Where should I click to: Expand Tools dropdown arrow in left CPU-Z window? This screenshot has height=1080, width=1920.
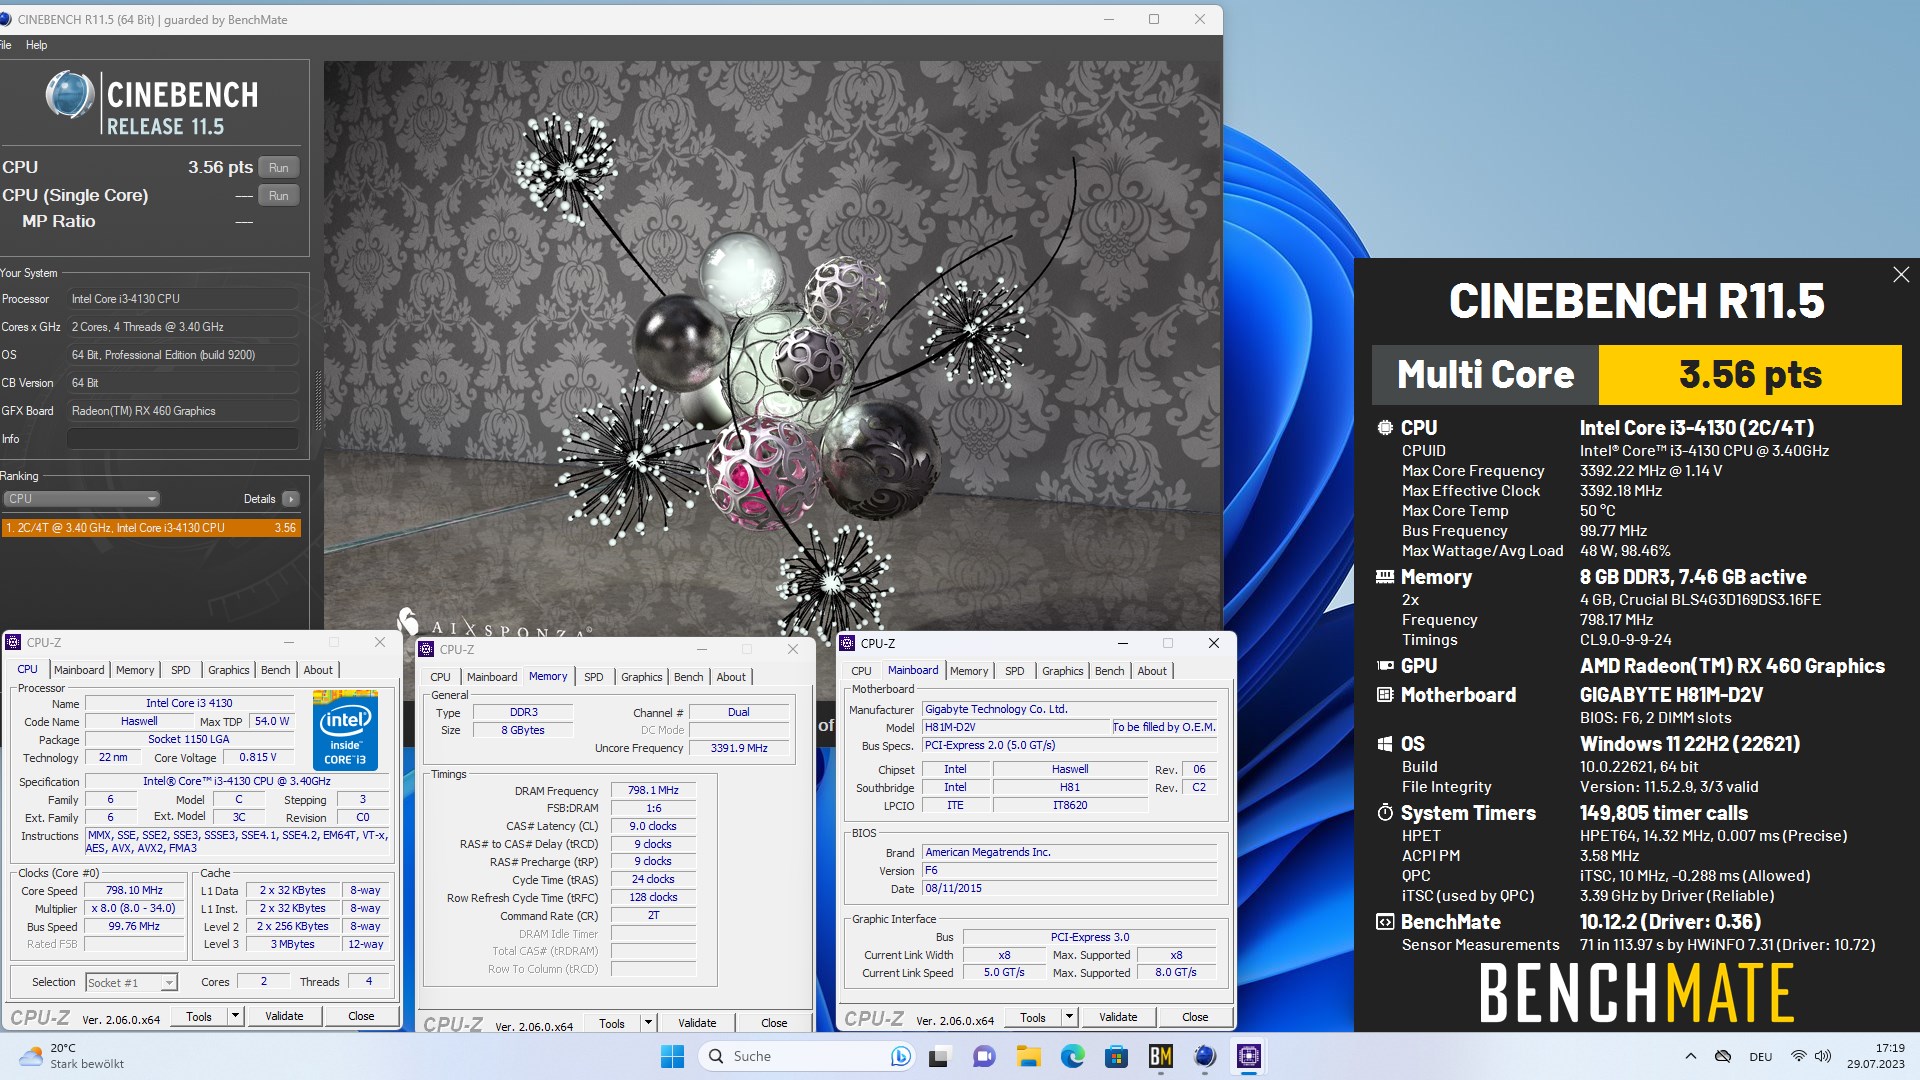[235, 1017]
